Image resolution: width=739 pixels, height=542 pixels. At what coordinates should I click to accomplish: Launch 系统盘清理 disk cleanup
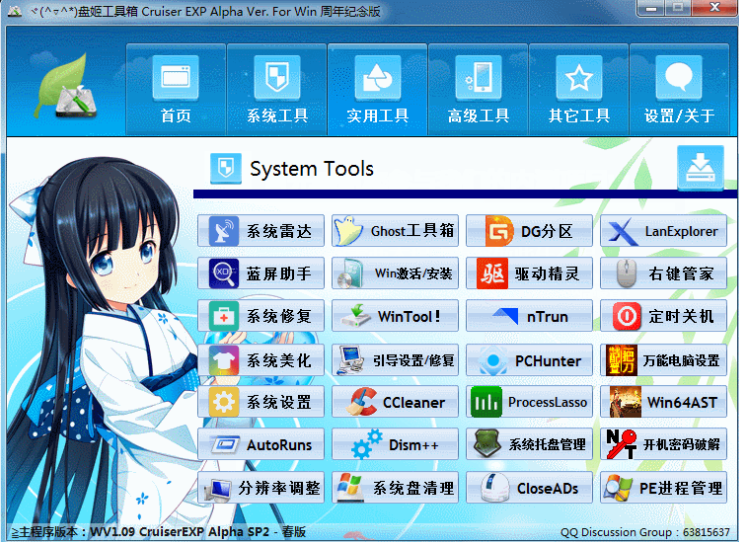(395, 487)
